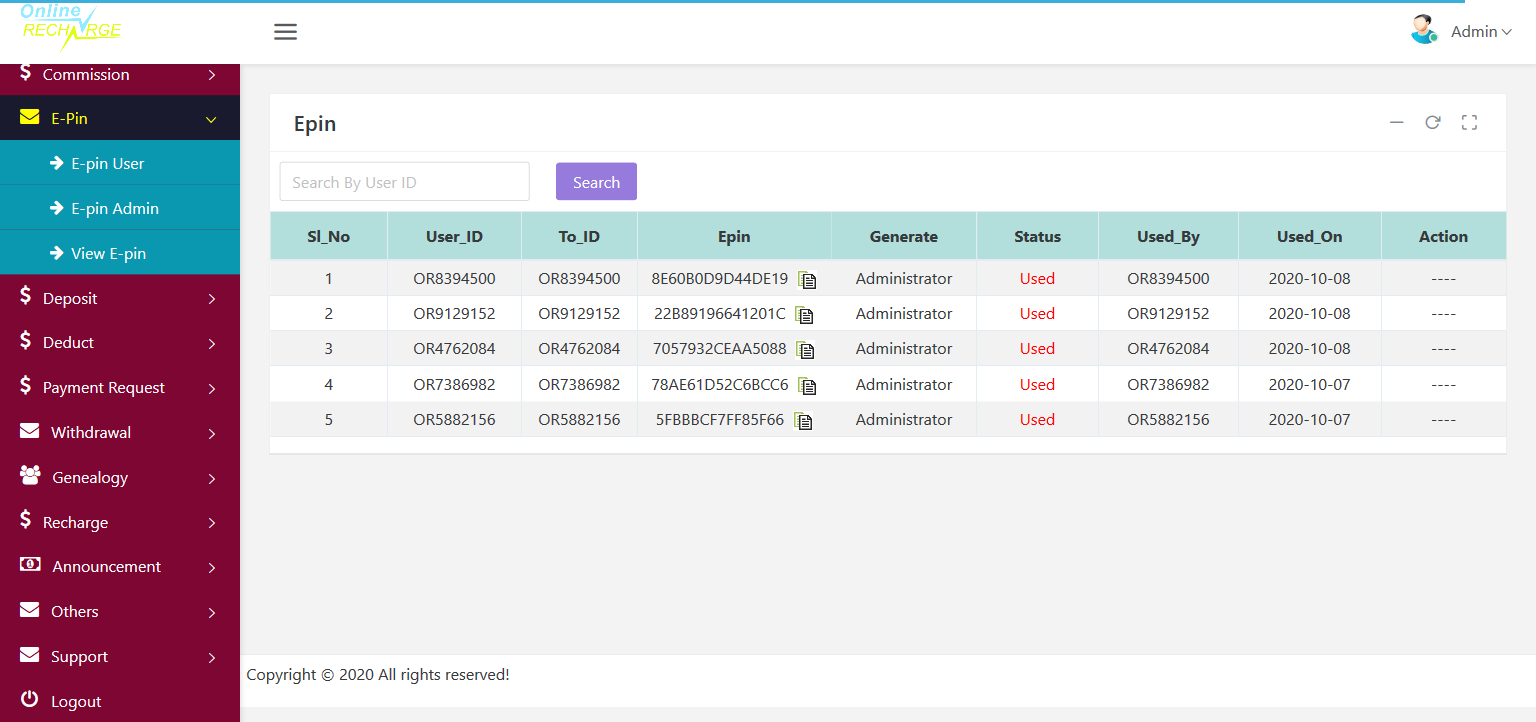Collapse the E-Pin menu chevron
This screenshot has width=1536, height=722.
click(211, 120)
